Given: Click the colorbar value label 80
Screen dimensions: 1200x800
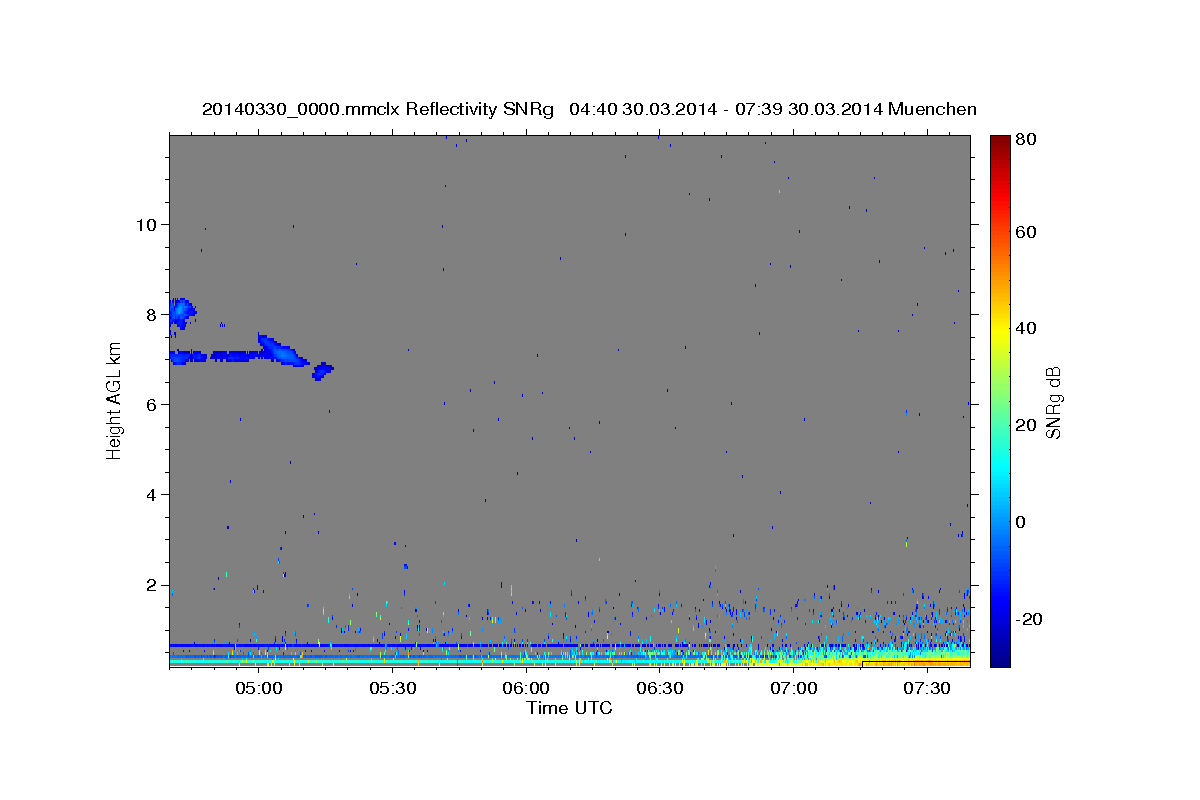Looking at the screenshot, I should [1024, 140].
